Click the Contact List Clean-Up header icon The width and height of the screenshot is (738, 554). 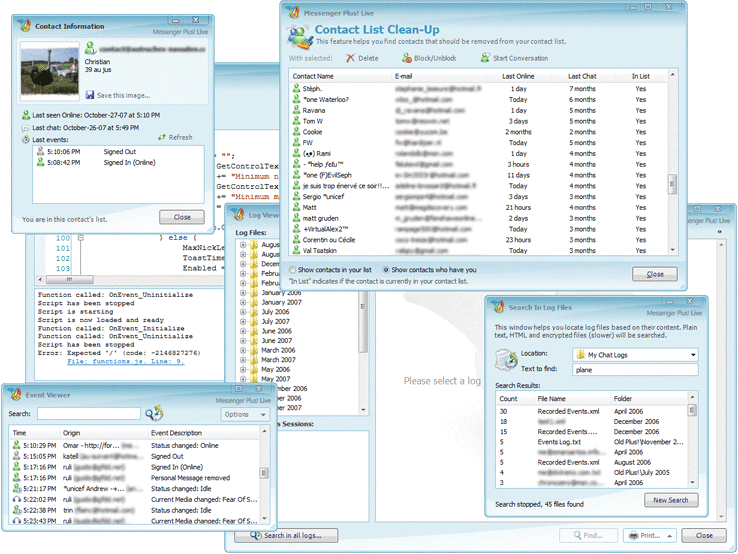pyautogui.click(x=300, y=37)
